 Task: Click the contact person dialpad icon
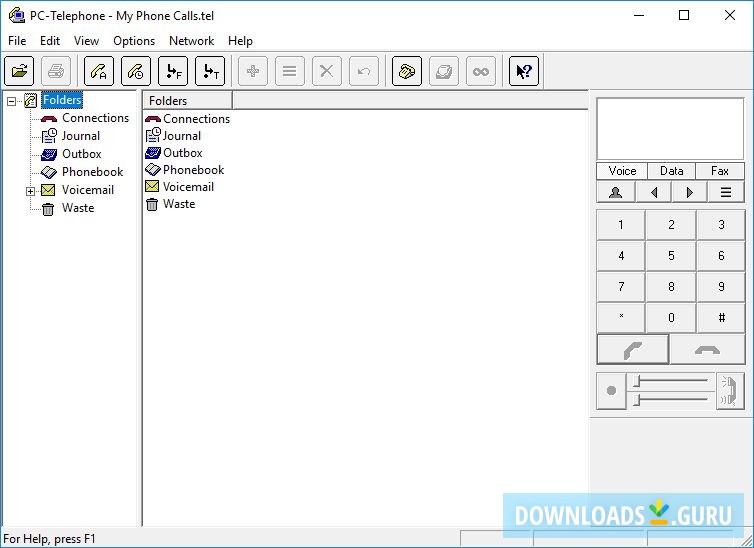pos(616,192)
